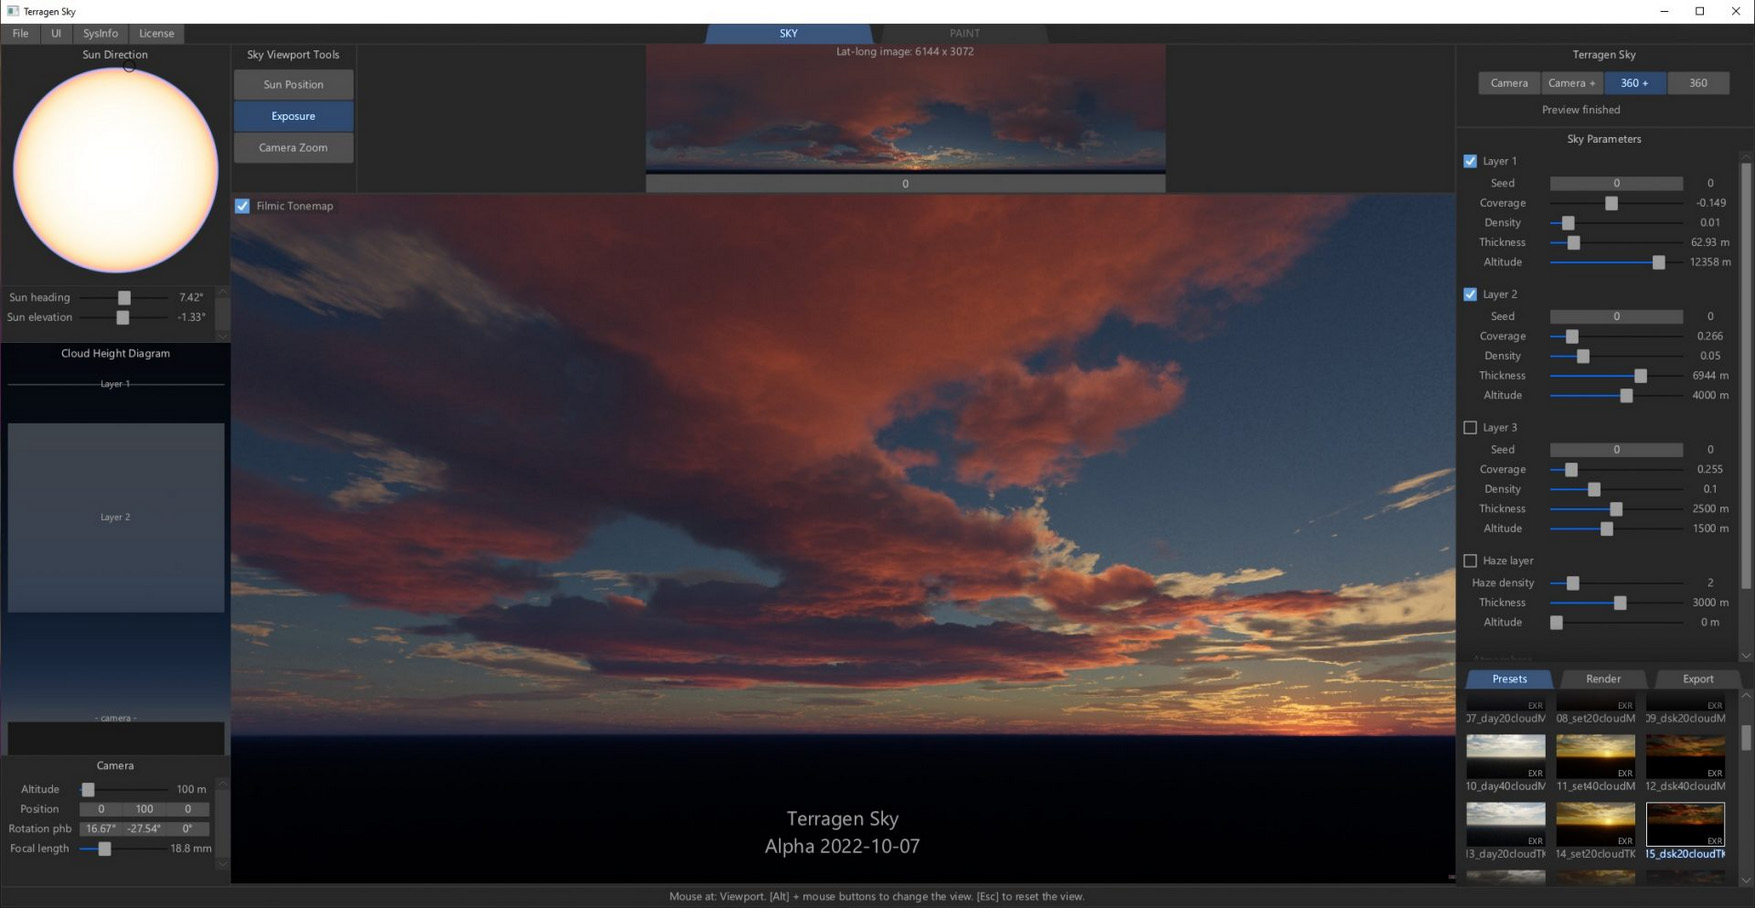Click the Layer 2 Coverage slider

click(x=1616, y=337)
